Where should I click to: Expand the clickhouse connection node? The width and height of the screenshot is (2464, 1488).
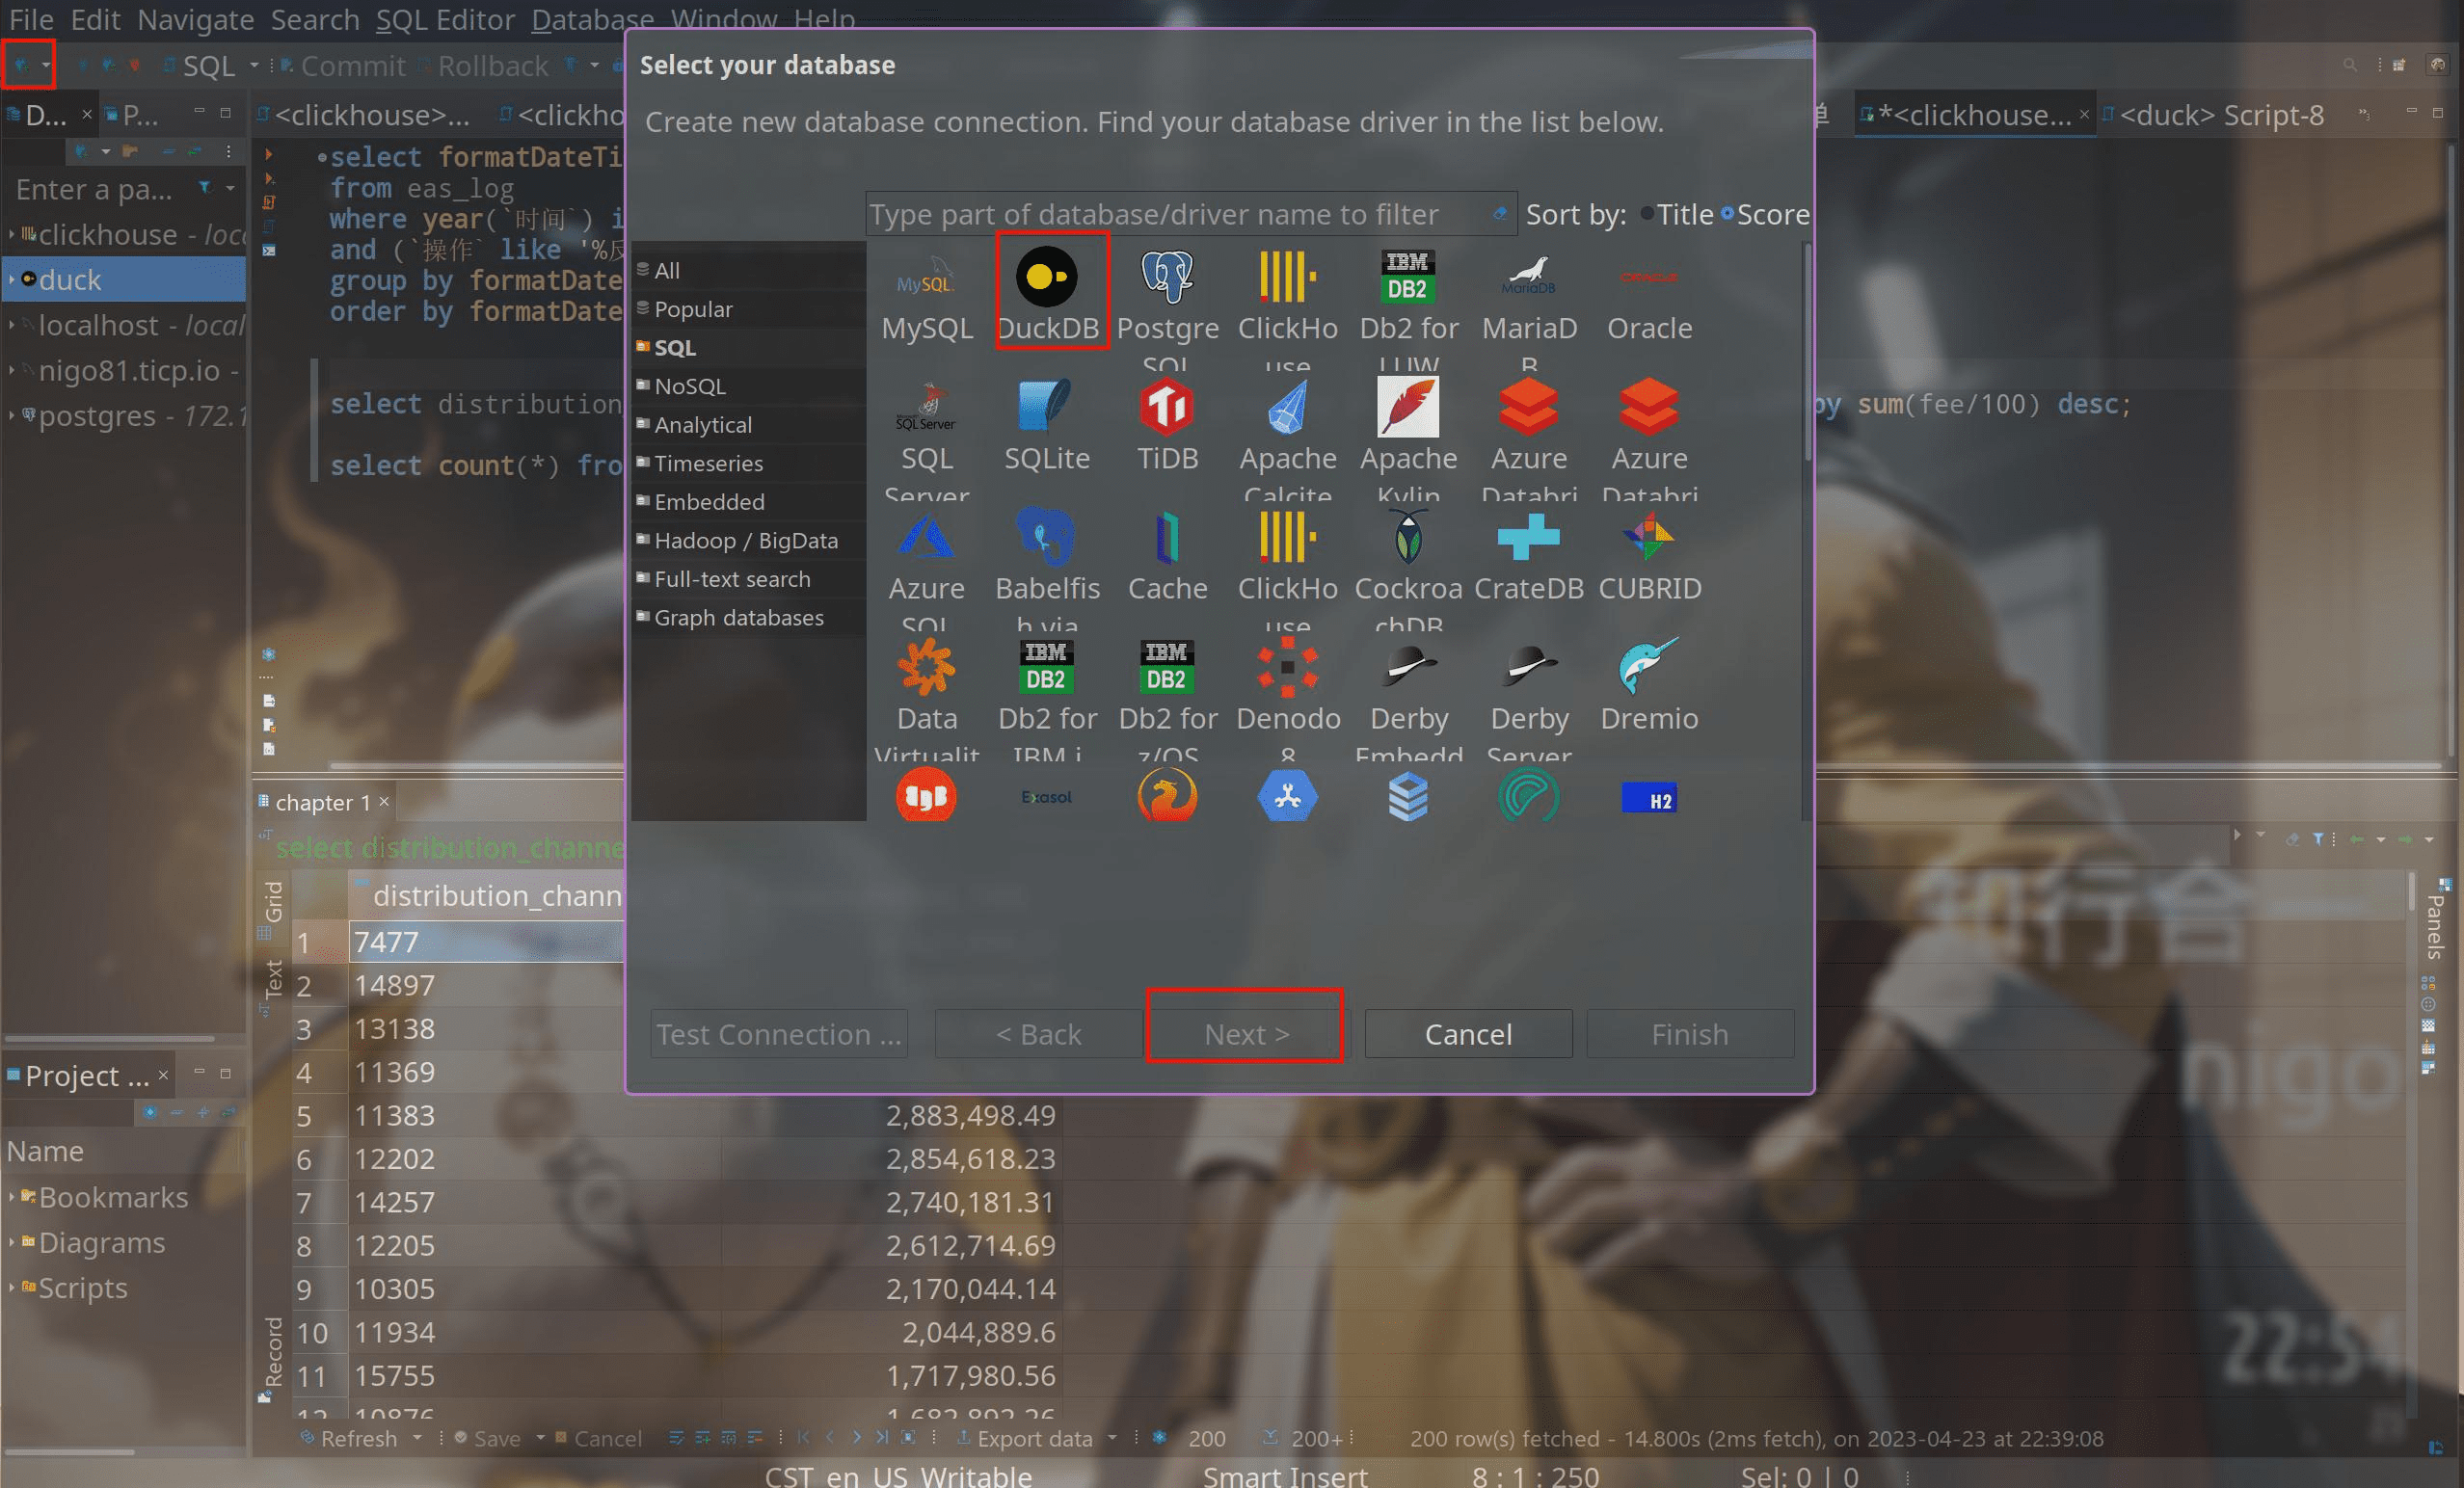click(11, 235)
